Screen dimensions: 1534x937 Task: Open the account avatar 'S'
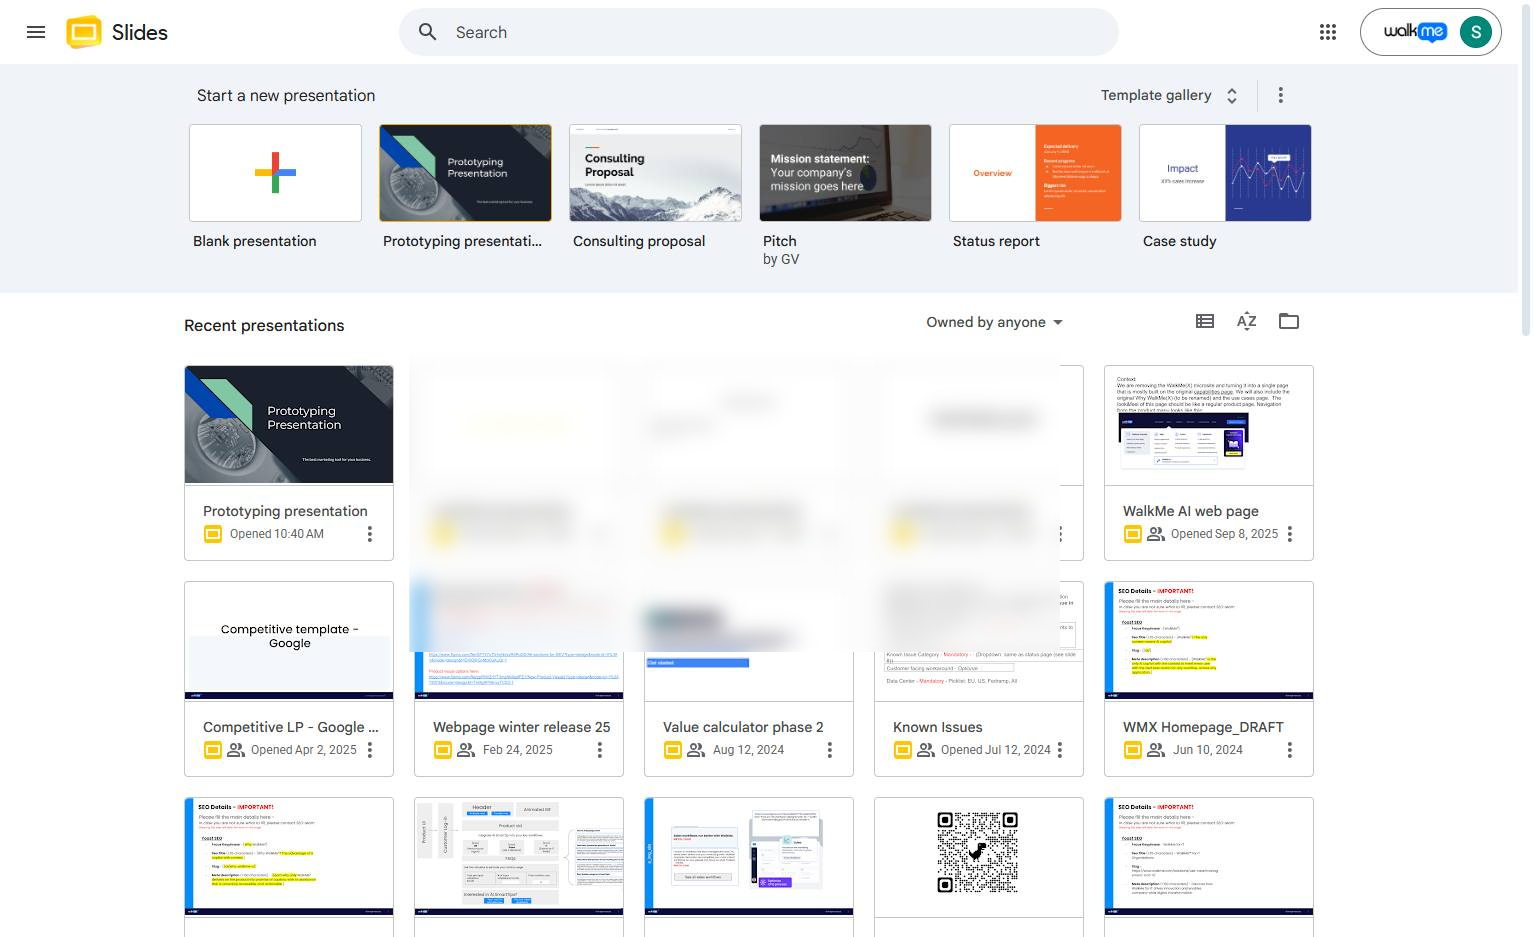[1476, 32]
